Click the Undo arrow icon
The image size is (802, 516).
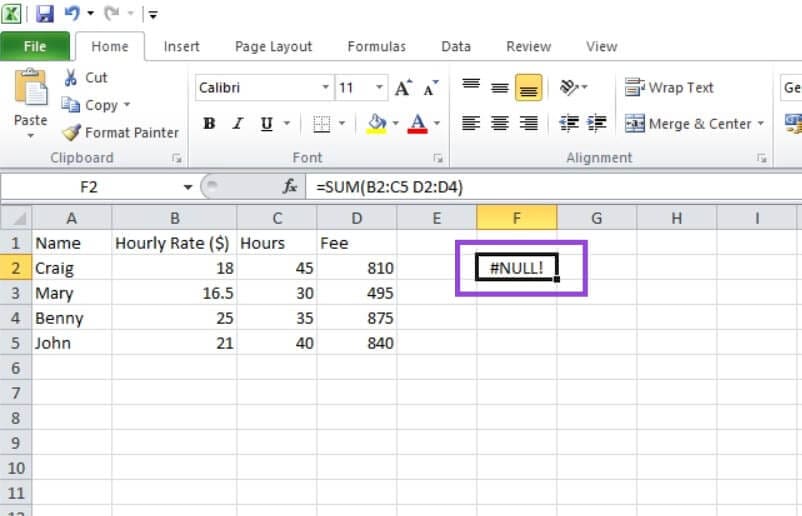[x=72, y=14]
